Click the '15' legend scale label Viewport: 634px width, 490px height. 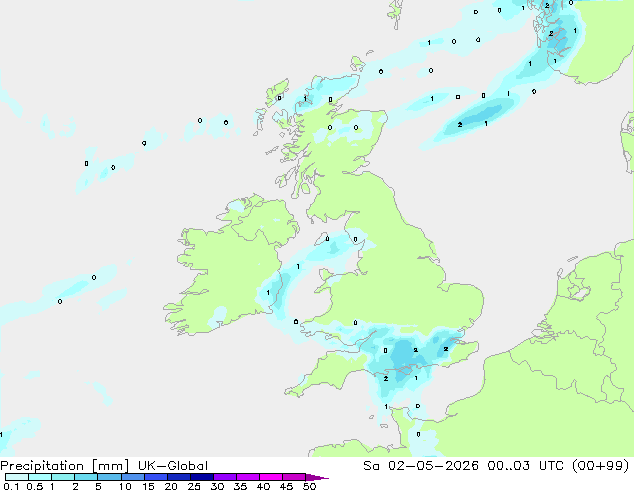[148, 486]
